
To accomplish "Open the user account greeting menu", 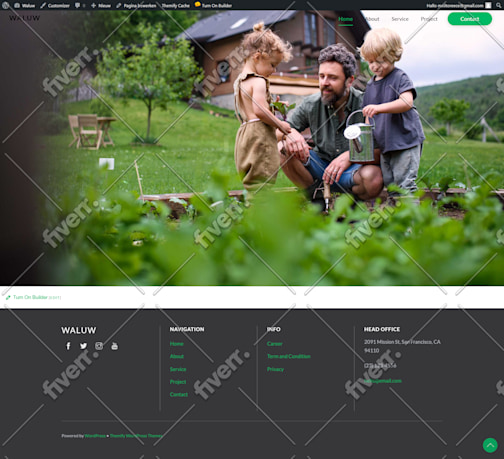I will (x=458, y=5).
